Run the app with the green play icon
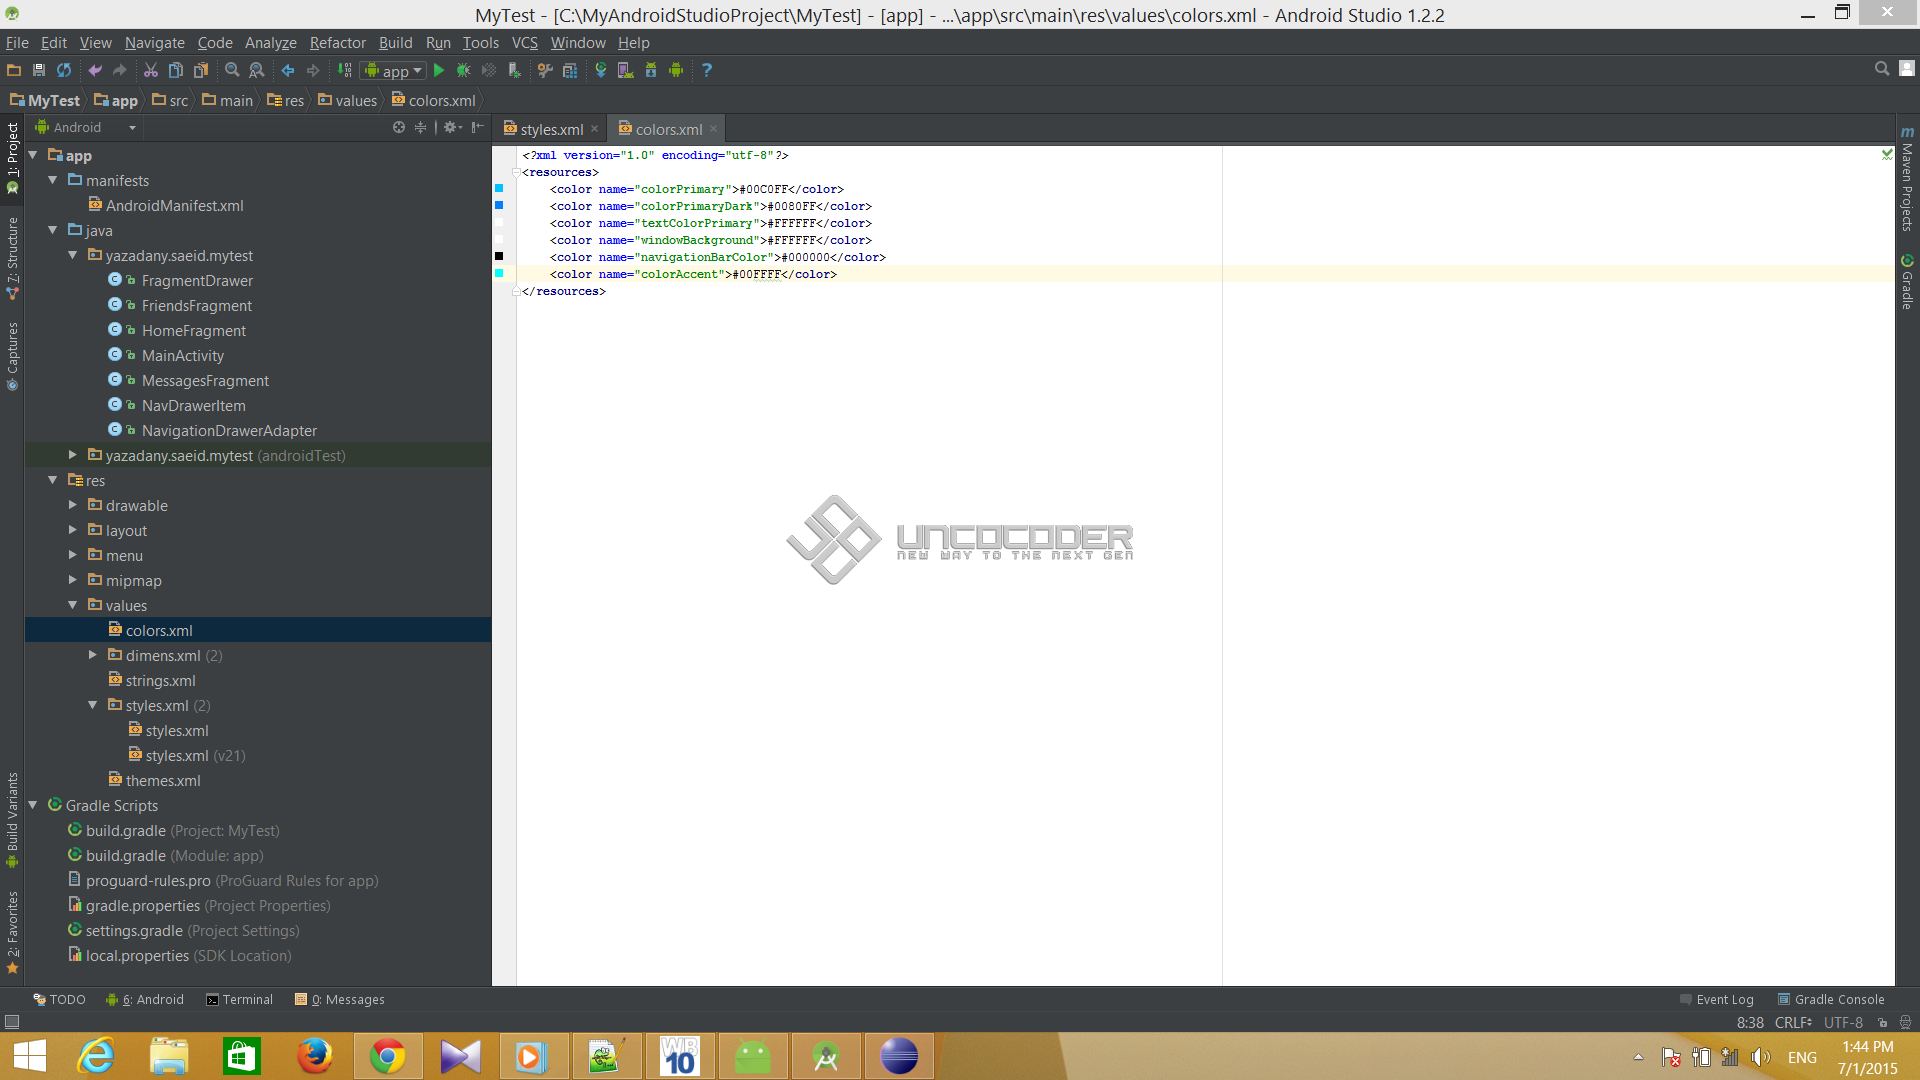The image size is (1920, 1080). click(x=438, y=70)
